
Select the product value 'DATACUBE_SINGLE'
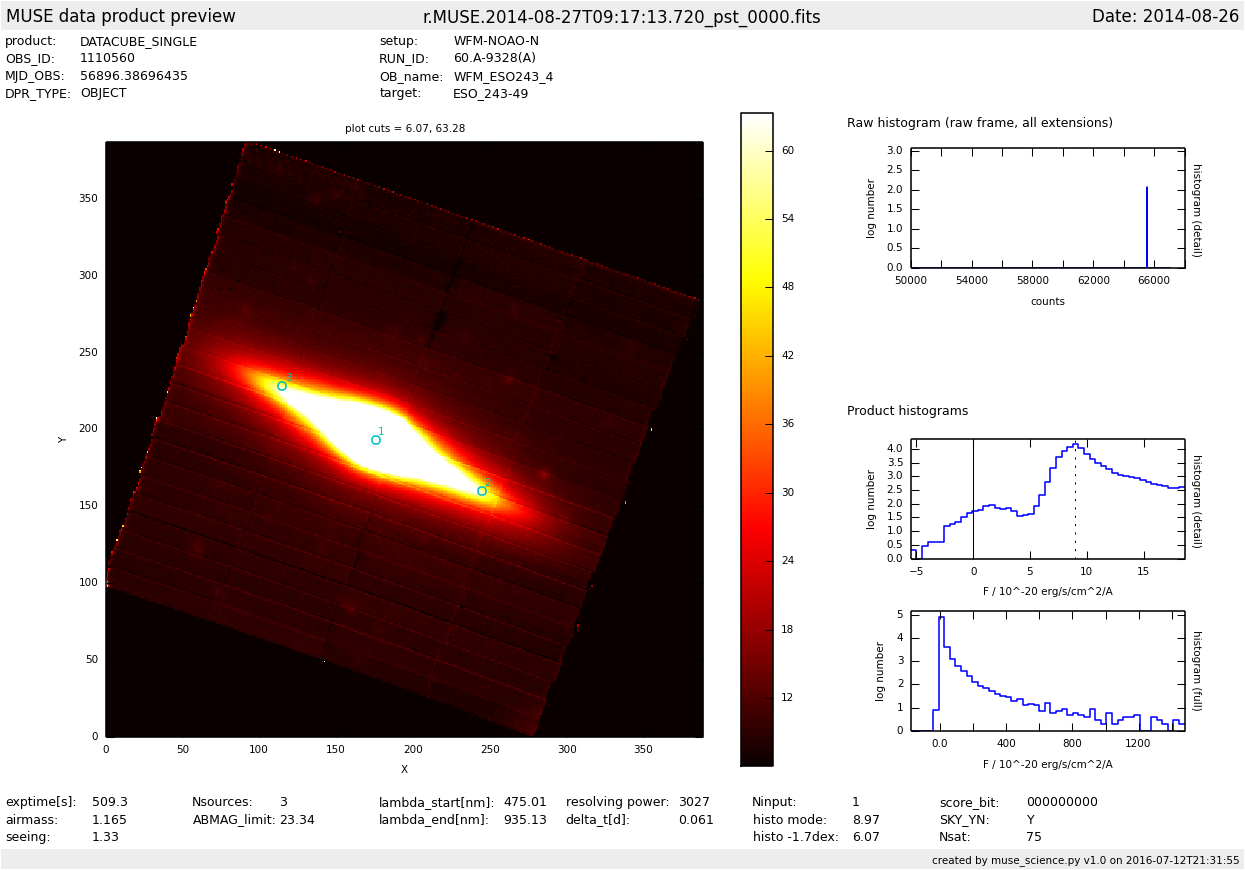(x=138, y=42)
